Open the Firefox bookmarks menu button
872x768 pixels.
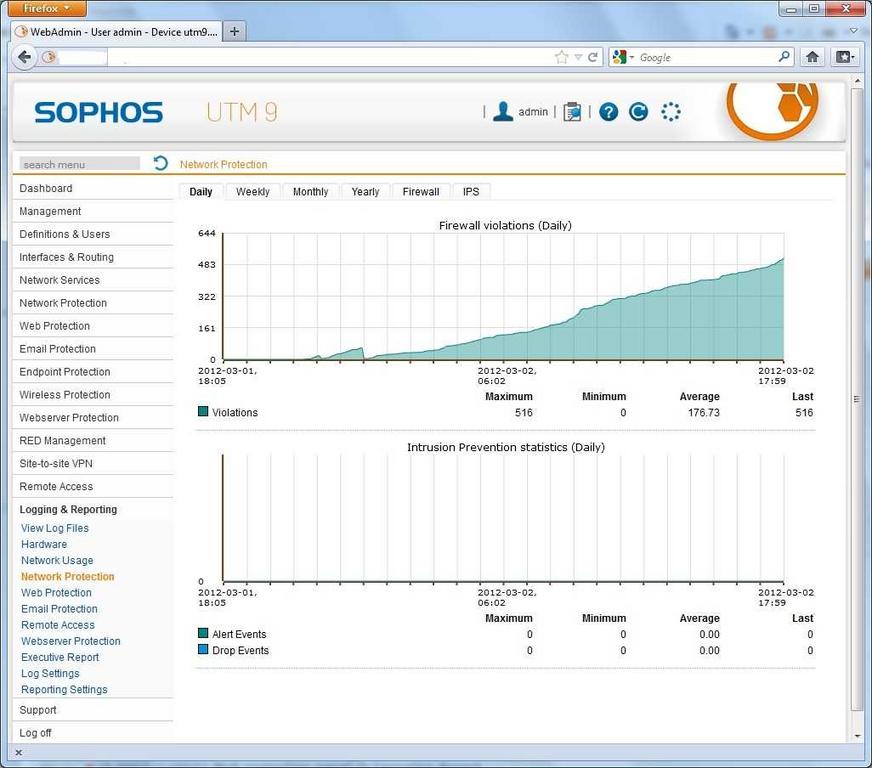click(844, 56)
